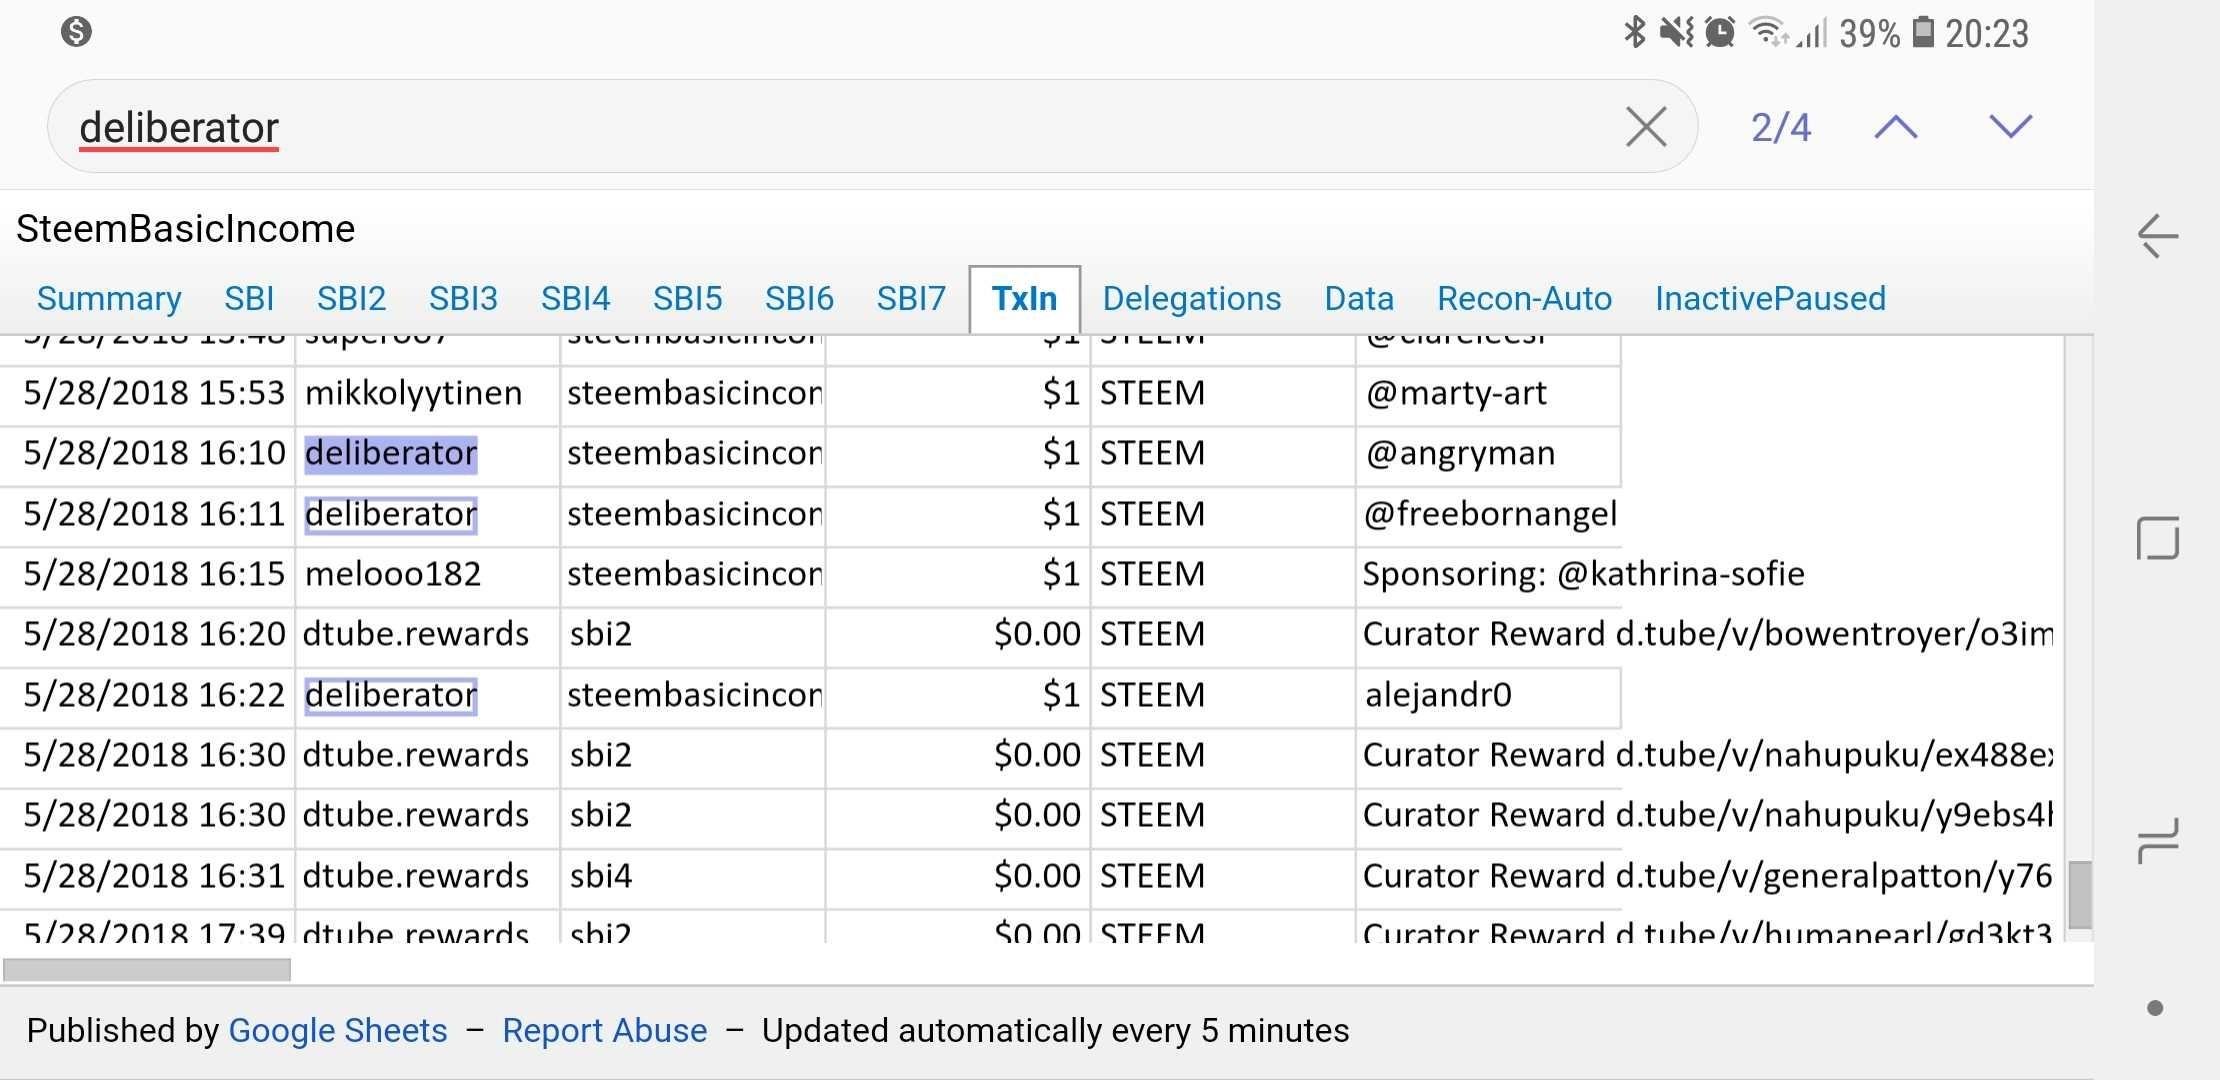
Task: Switch to the SBI2 sheet tab
Action: click(x=351, y=298)
